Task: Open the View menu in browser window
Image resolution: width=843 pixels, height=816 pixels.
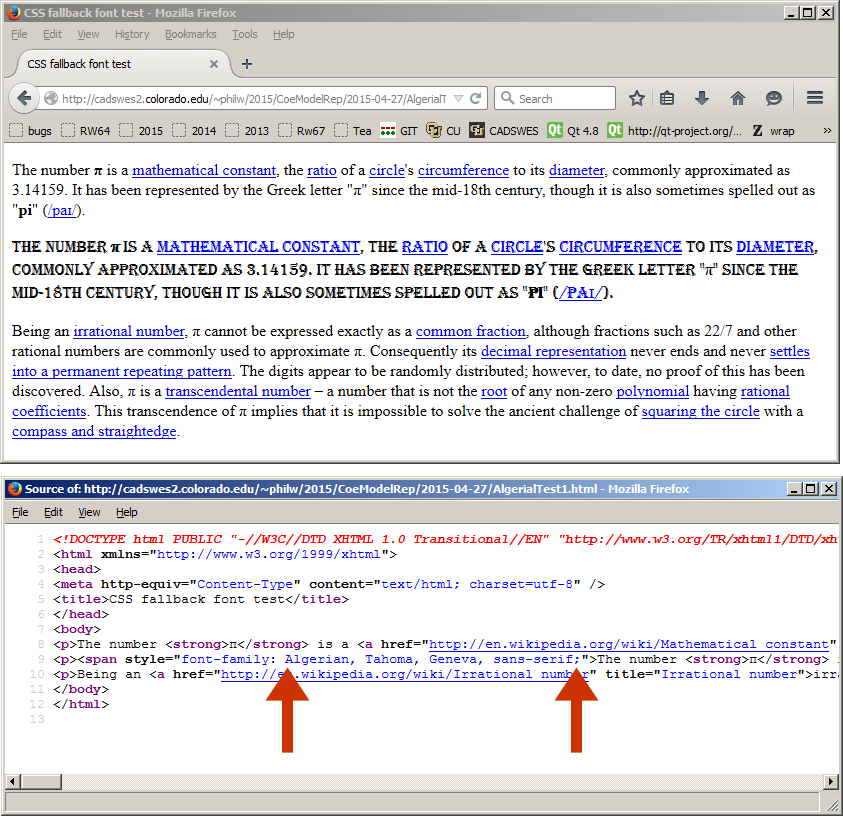Action: coord(88,34)
